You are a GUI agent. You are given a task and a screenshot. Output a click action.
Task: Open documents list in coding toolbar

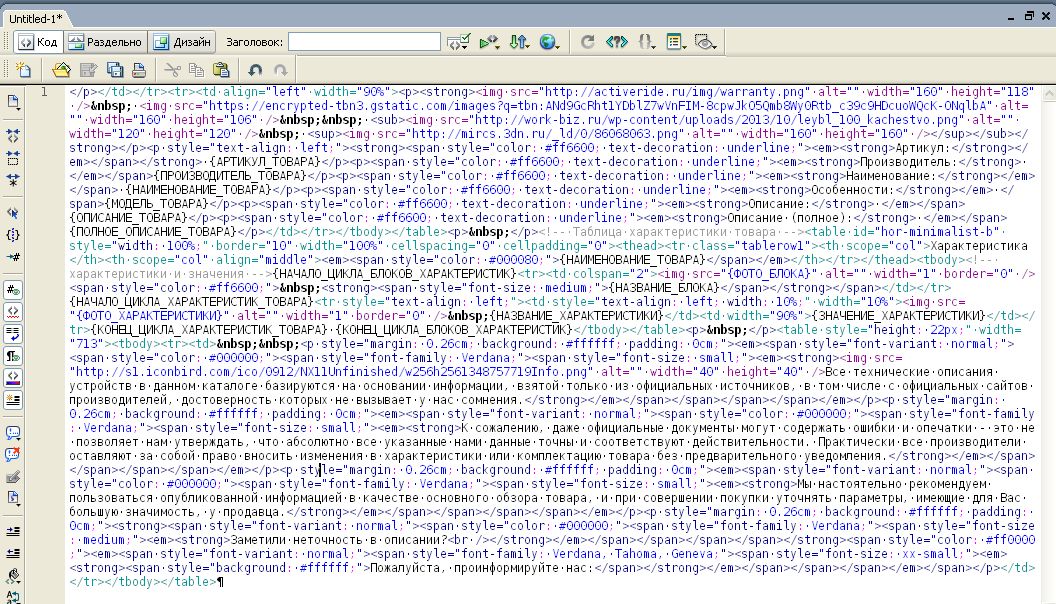(x=13, y=102)
